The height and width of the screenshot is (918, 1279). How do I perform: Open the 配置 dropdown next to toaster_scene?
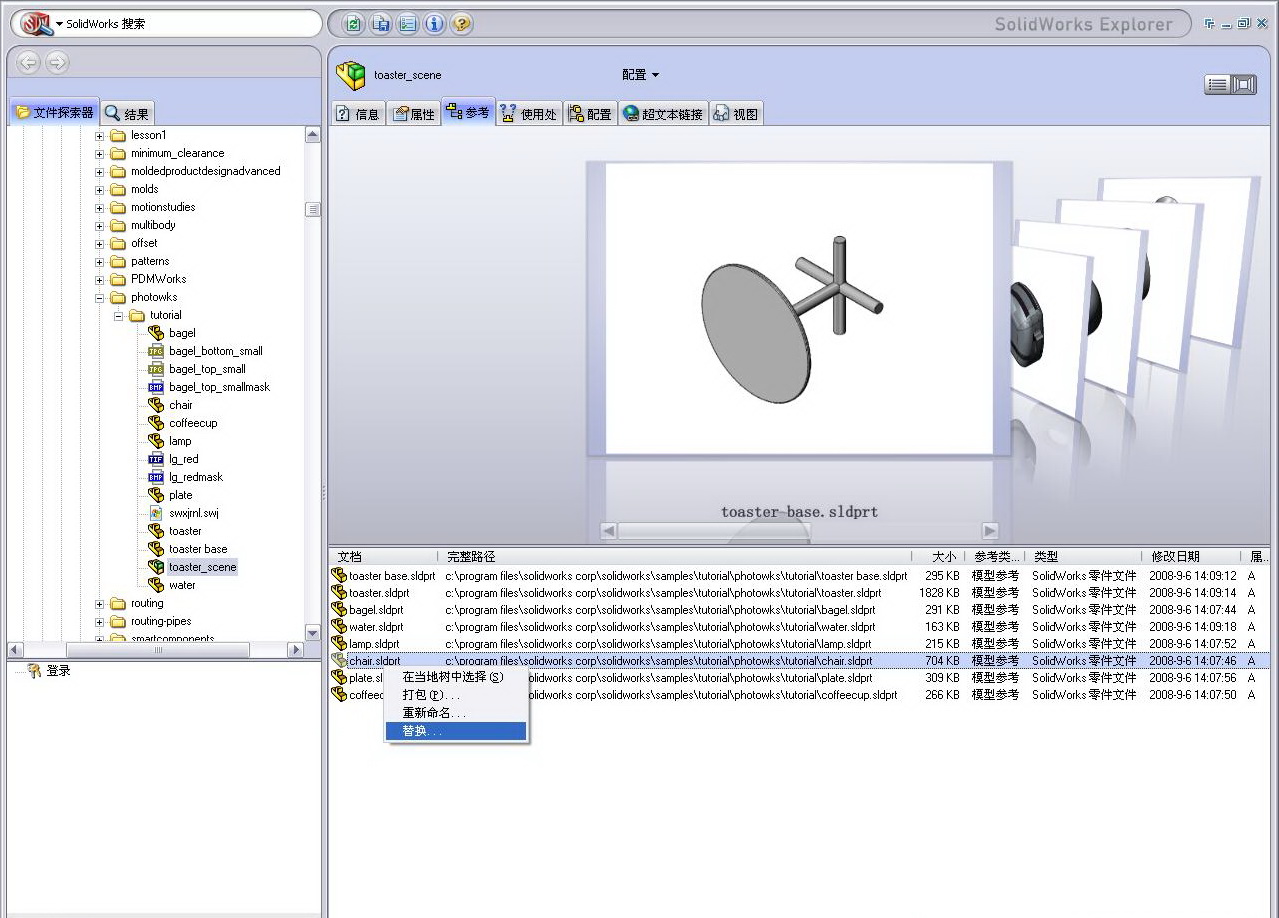coord(641,75)
